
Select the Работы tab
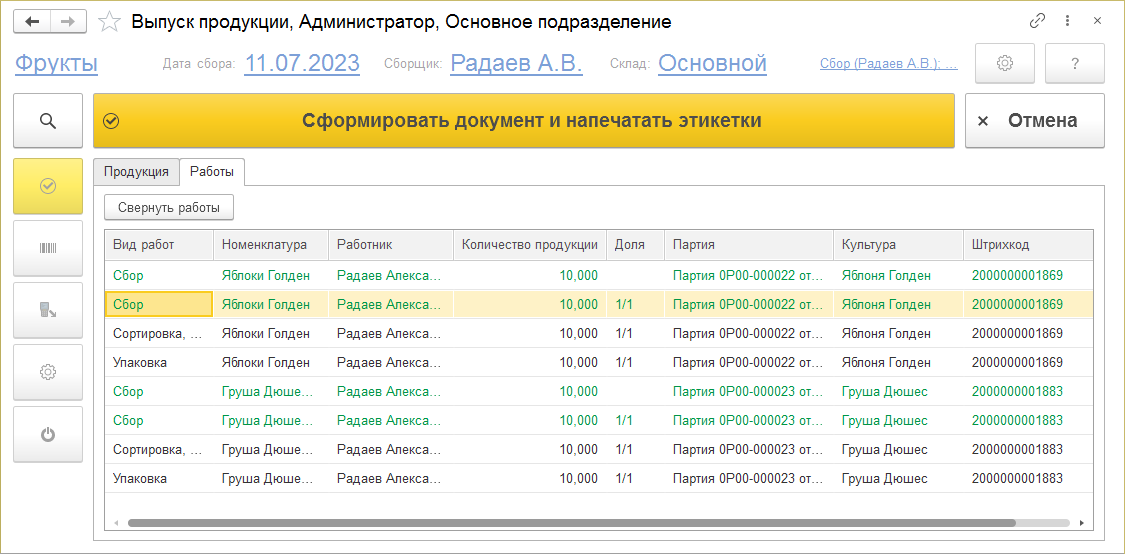pyautogui.click(x=212, y=171)
